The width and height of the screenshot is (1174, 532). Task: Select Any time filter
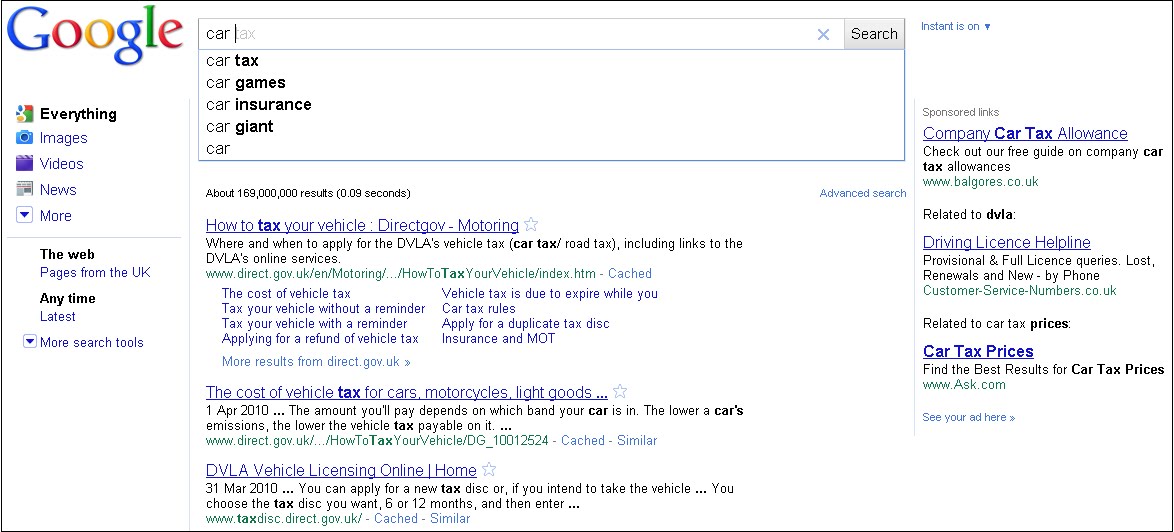coord(67,298)
